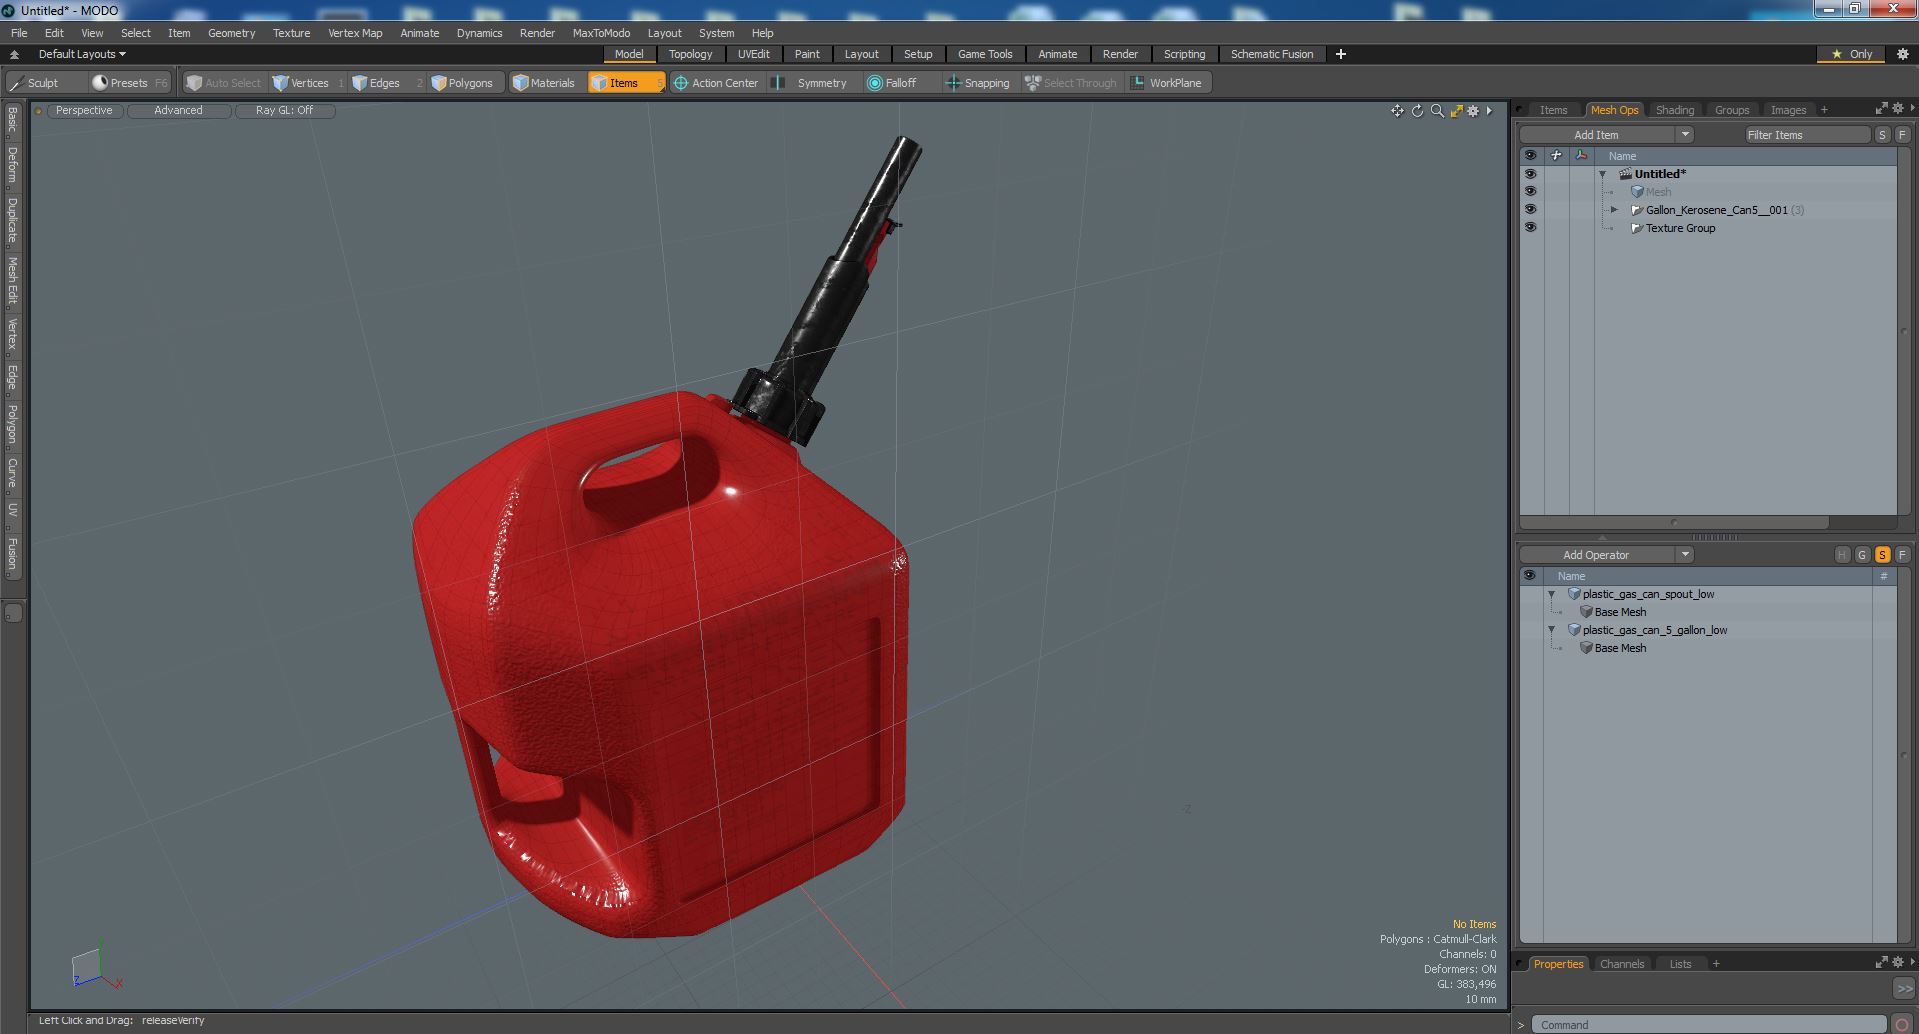Open Items panel settings gear
This screenshot has height=1034, width=1919.
(x=1897, y=109)
